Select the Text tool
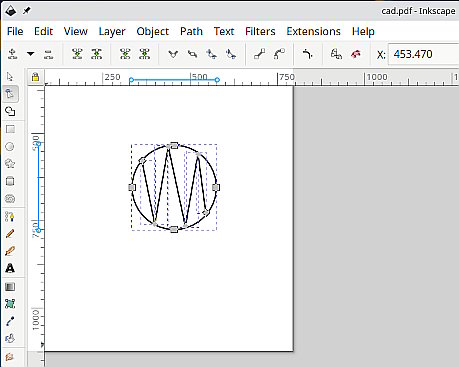This screenshot has height=367, width=459. [10, 268]
